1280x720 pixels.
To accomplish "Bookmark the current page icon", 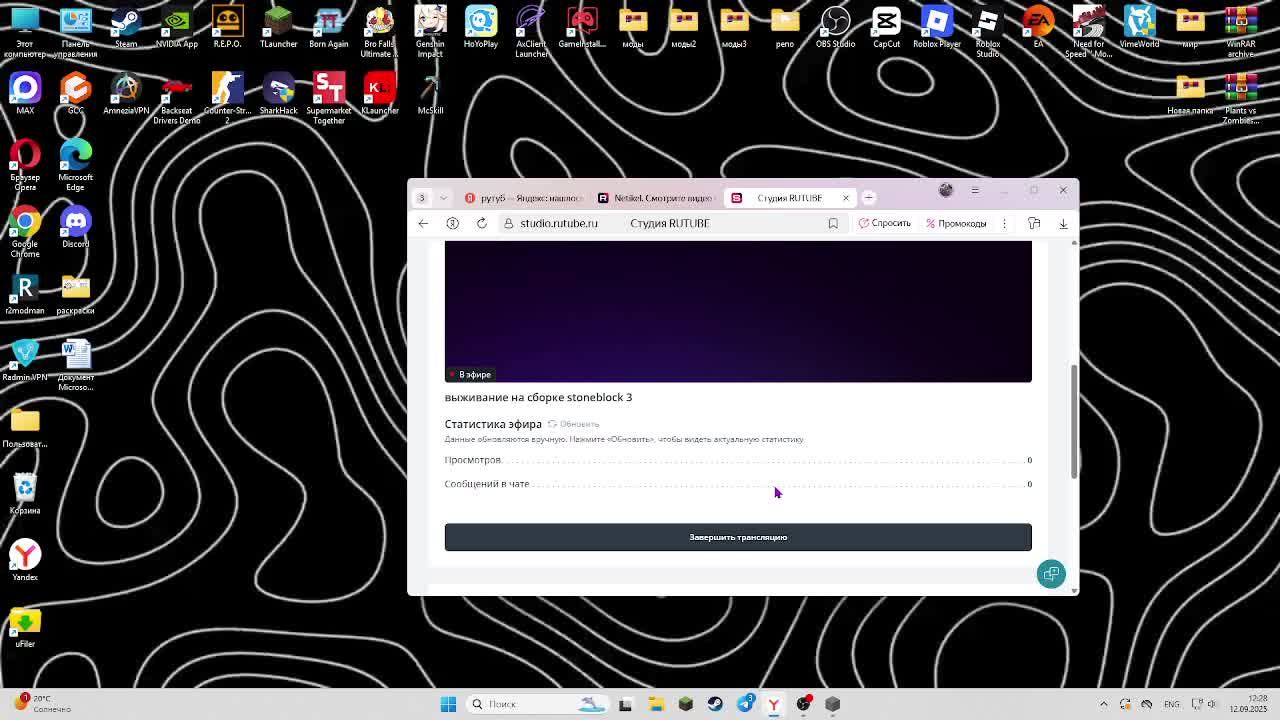I will pyautogui.click(x=832, y=223).
